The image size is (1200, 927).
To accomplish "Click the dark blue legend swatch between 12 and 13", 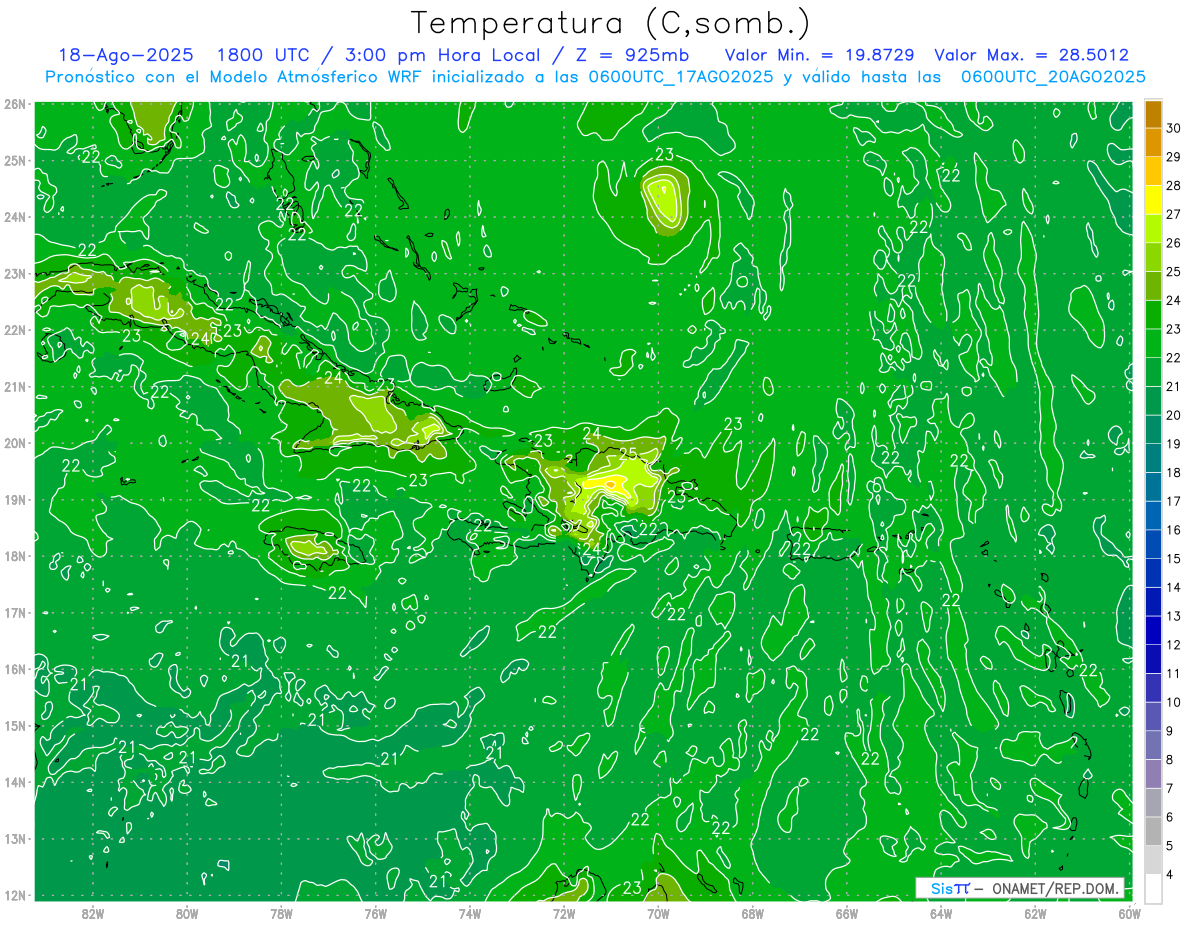I will point(1153,631).
